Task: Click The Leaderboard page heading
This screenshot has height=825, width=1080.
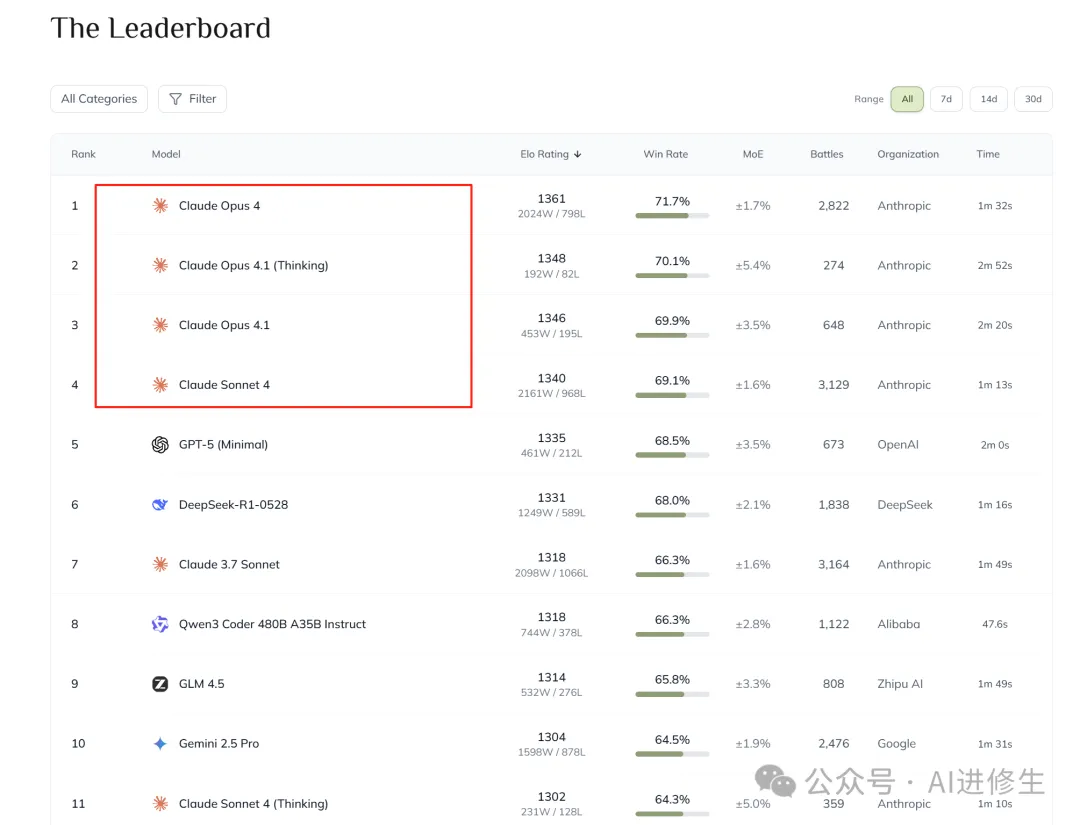Action: 160,28
